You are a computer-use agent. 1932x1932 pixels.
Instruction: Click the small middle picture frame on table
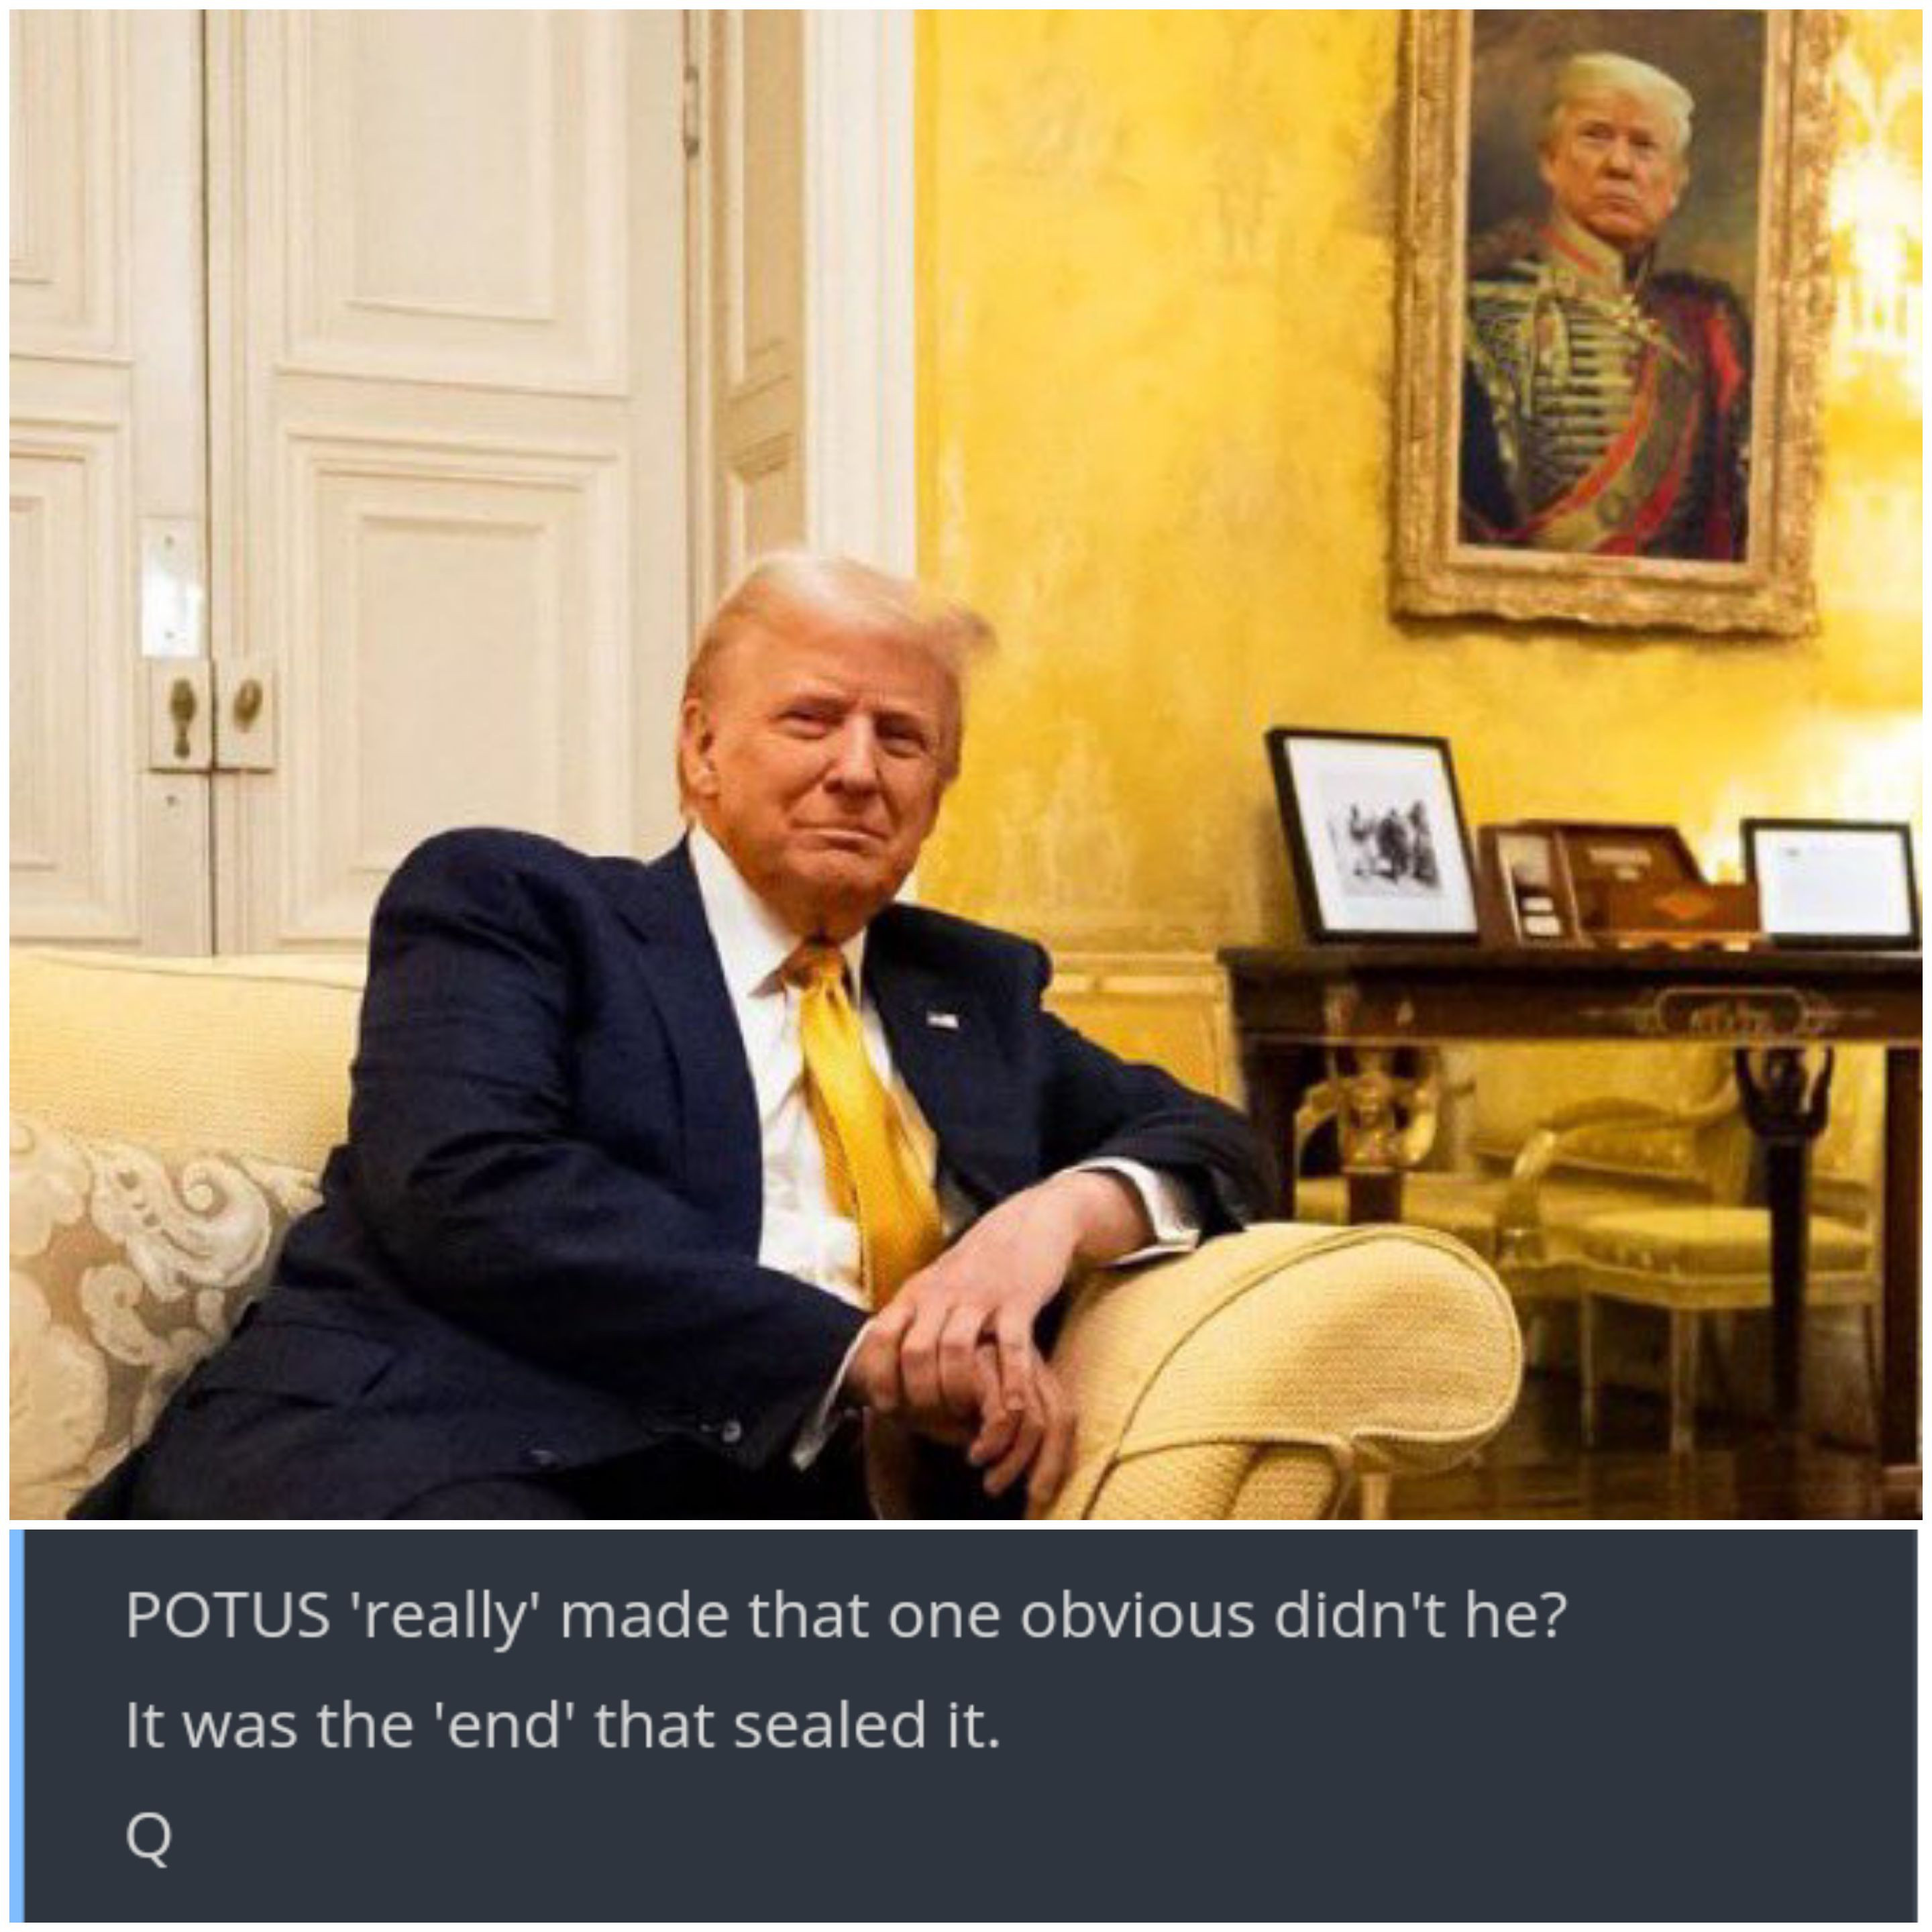point(1529,884)
